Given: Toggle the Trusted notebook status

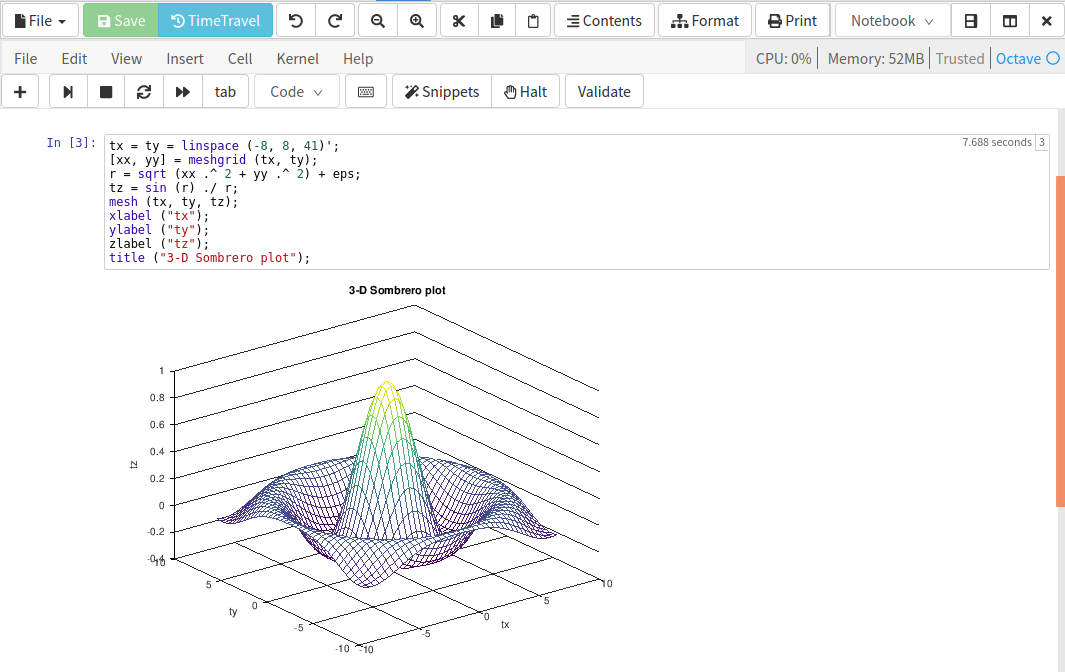Looking at the screenshot, I should click(960, 59).
